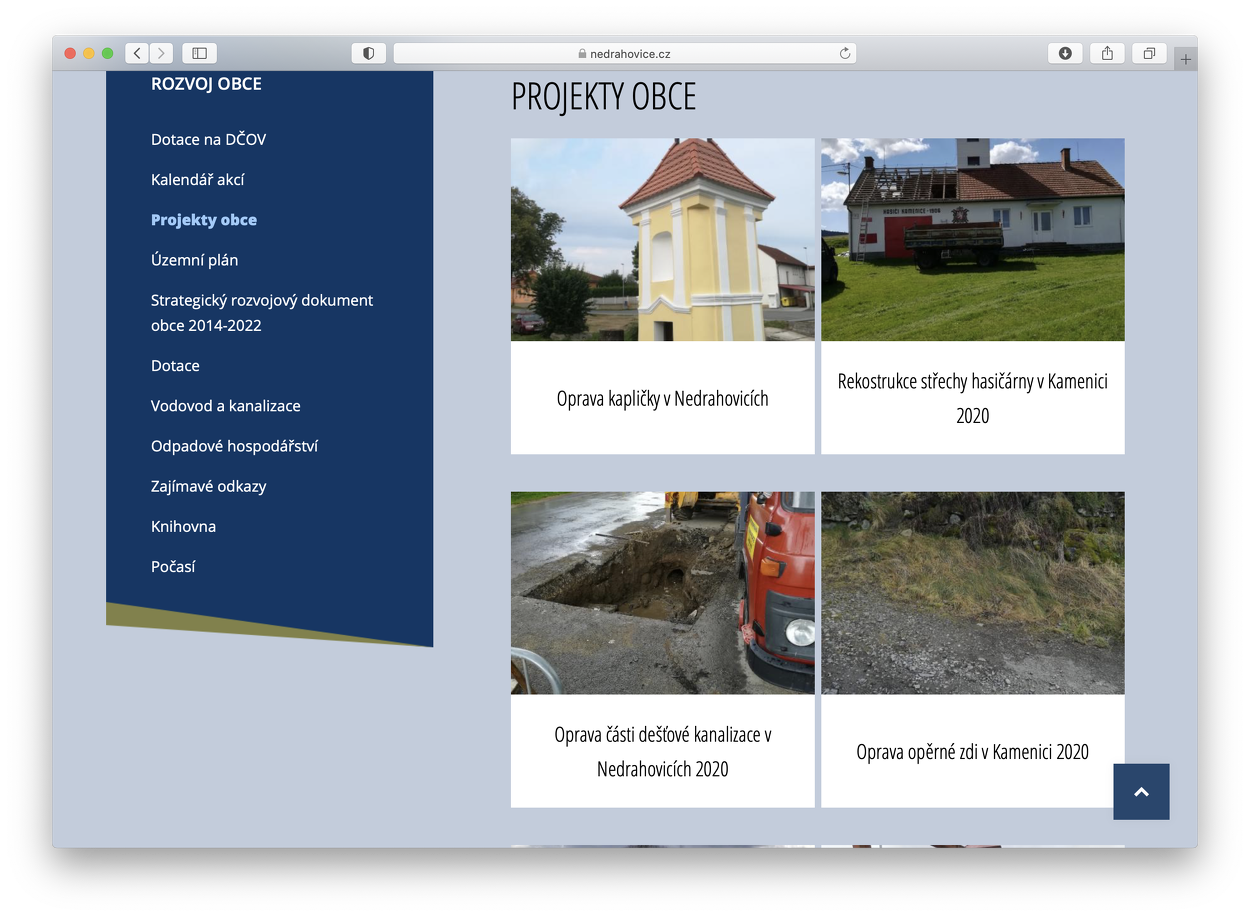Go to Územní plán page
This screenshot has width=1250, height=917.
tap(194, 260)
